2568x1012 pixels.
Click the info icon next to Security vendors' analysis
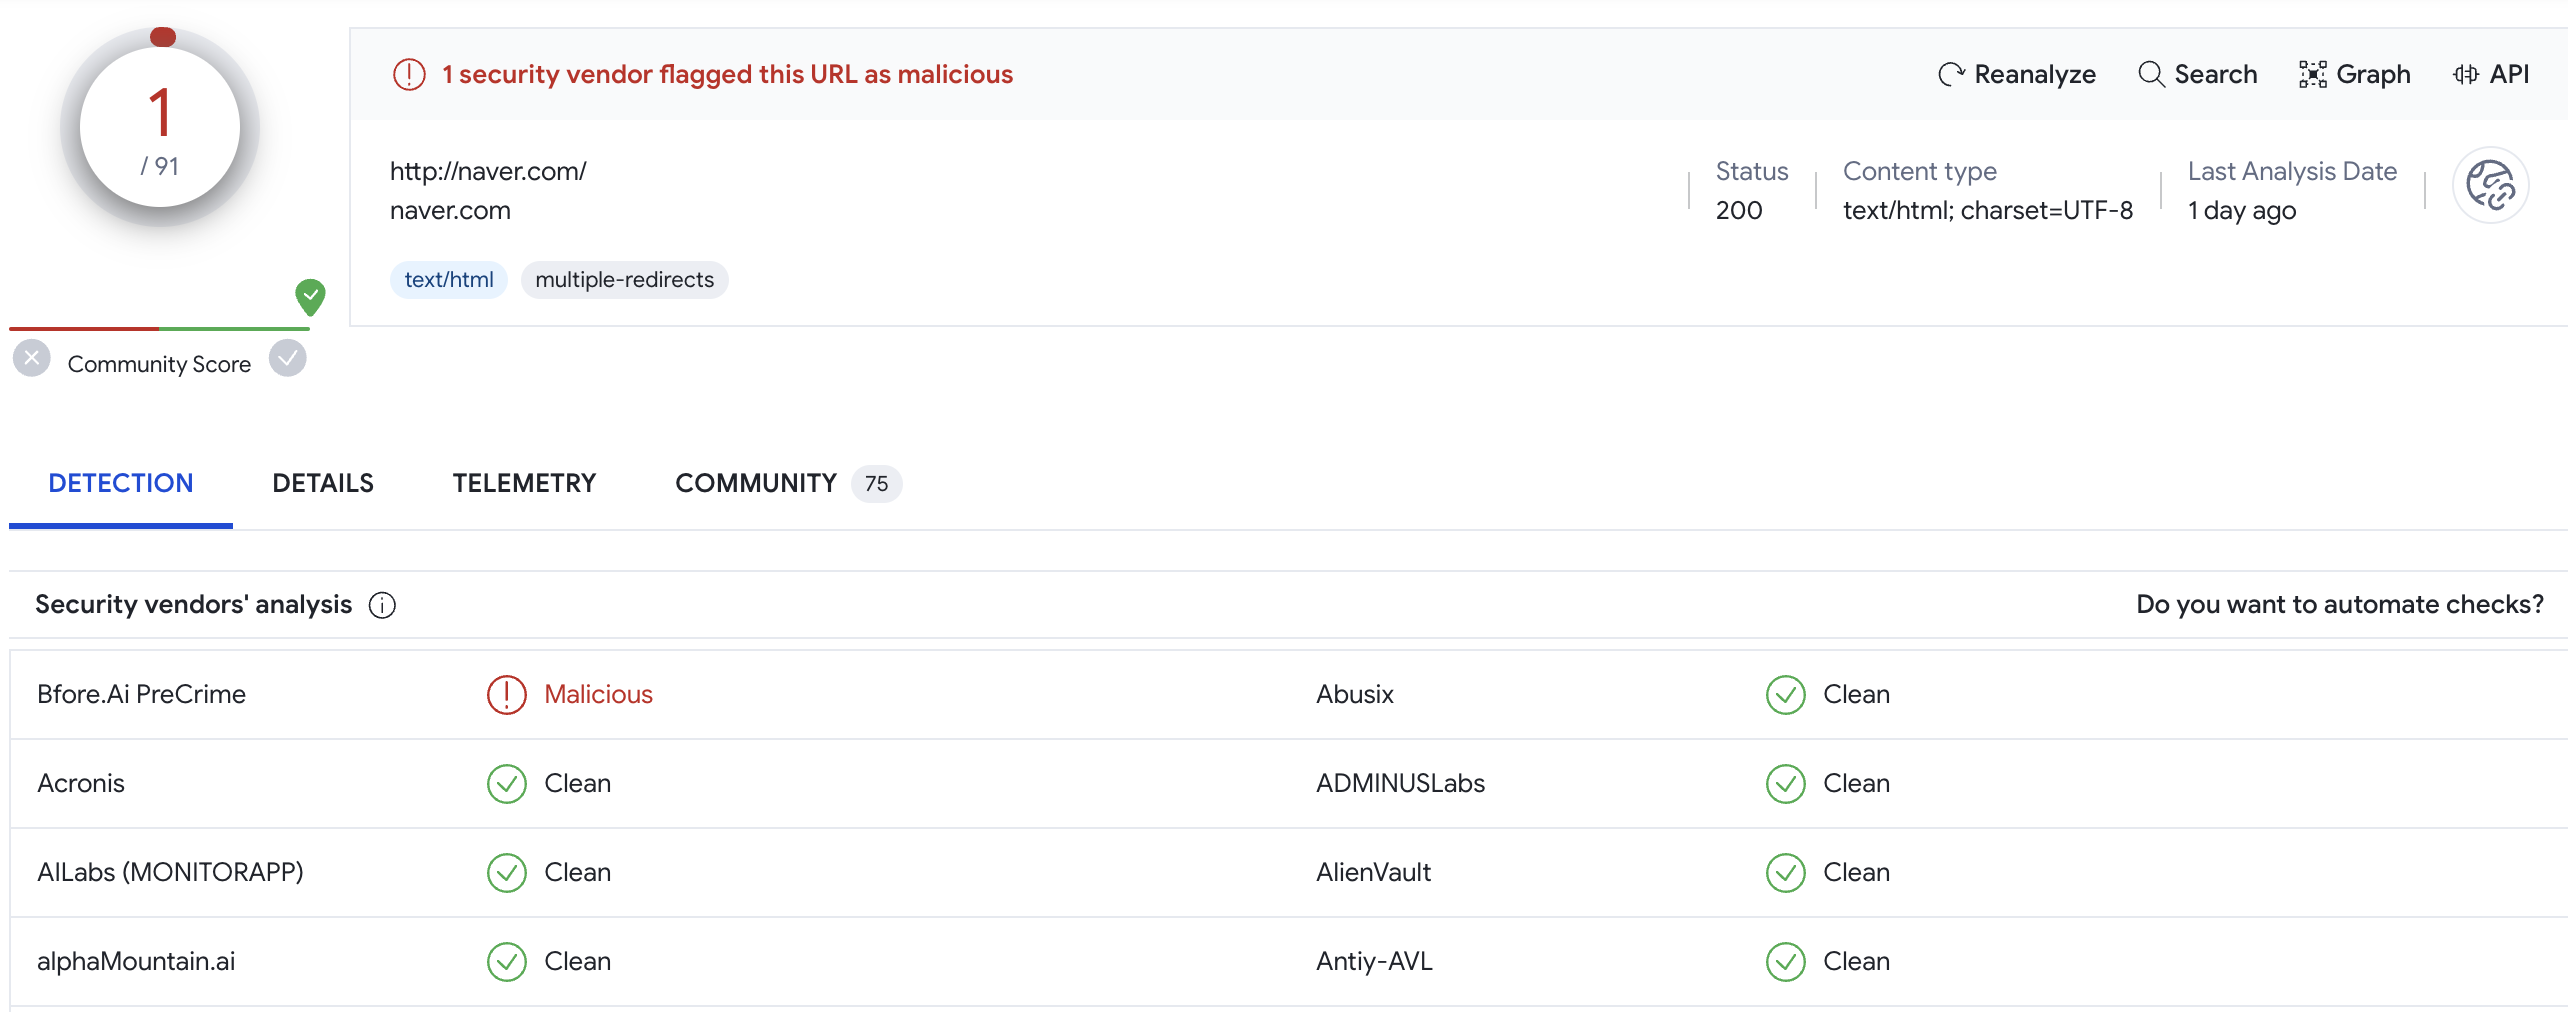382,605
